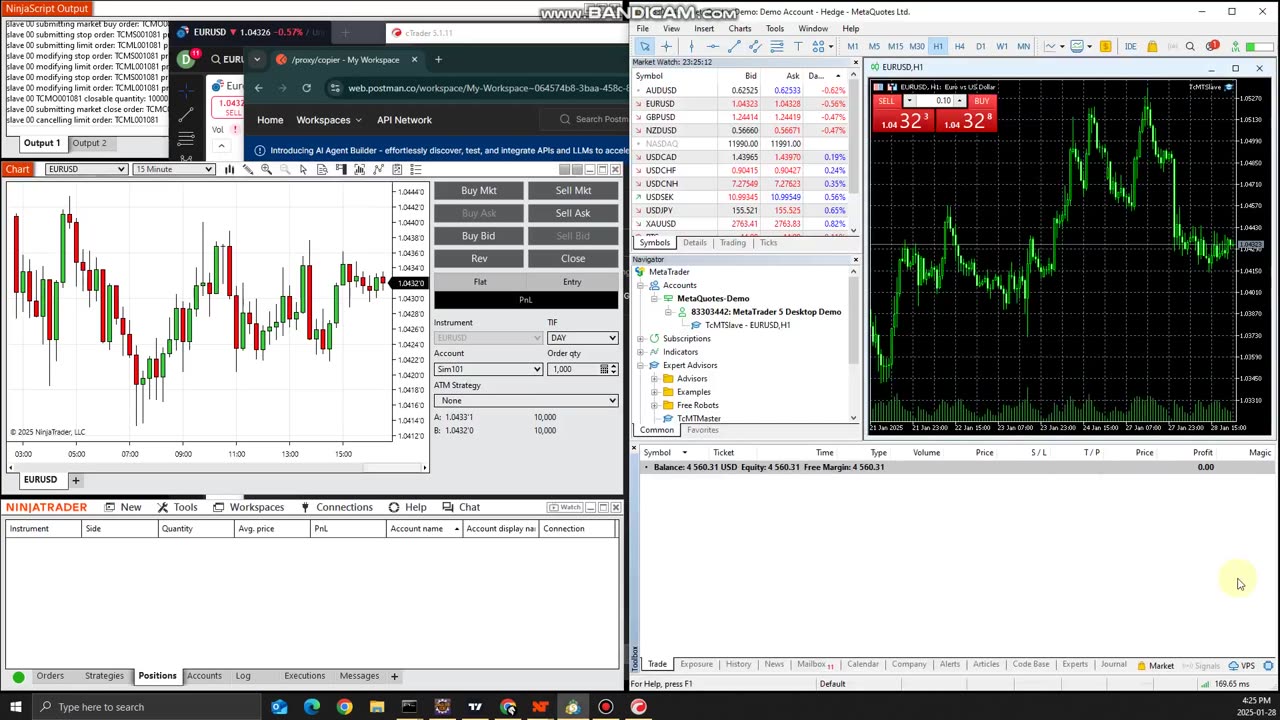The image size is (1280, 720).
Task: Open the ATM Strategy None dropdown
Action: [526, 400]
